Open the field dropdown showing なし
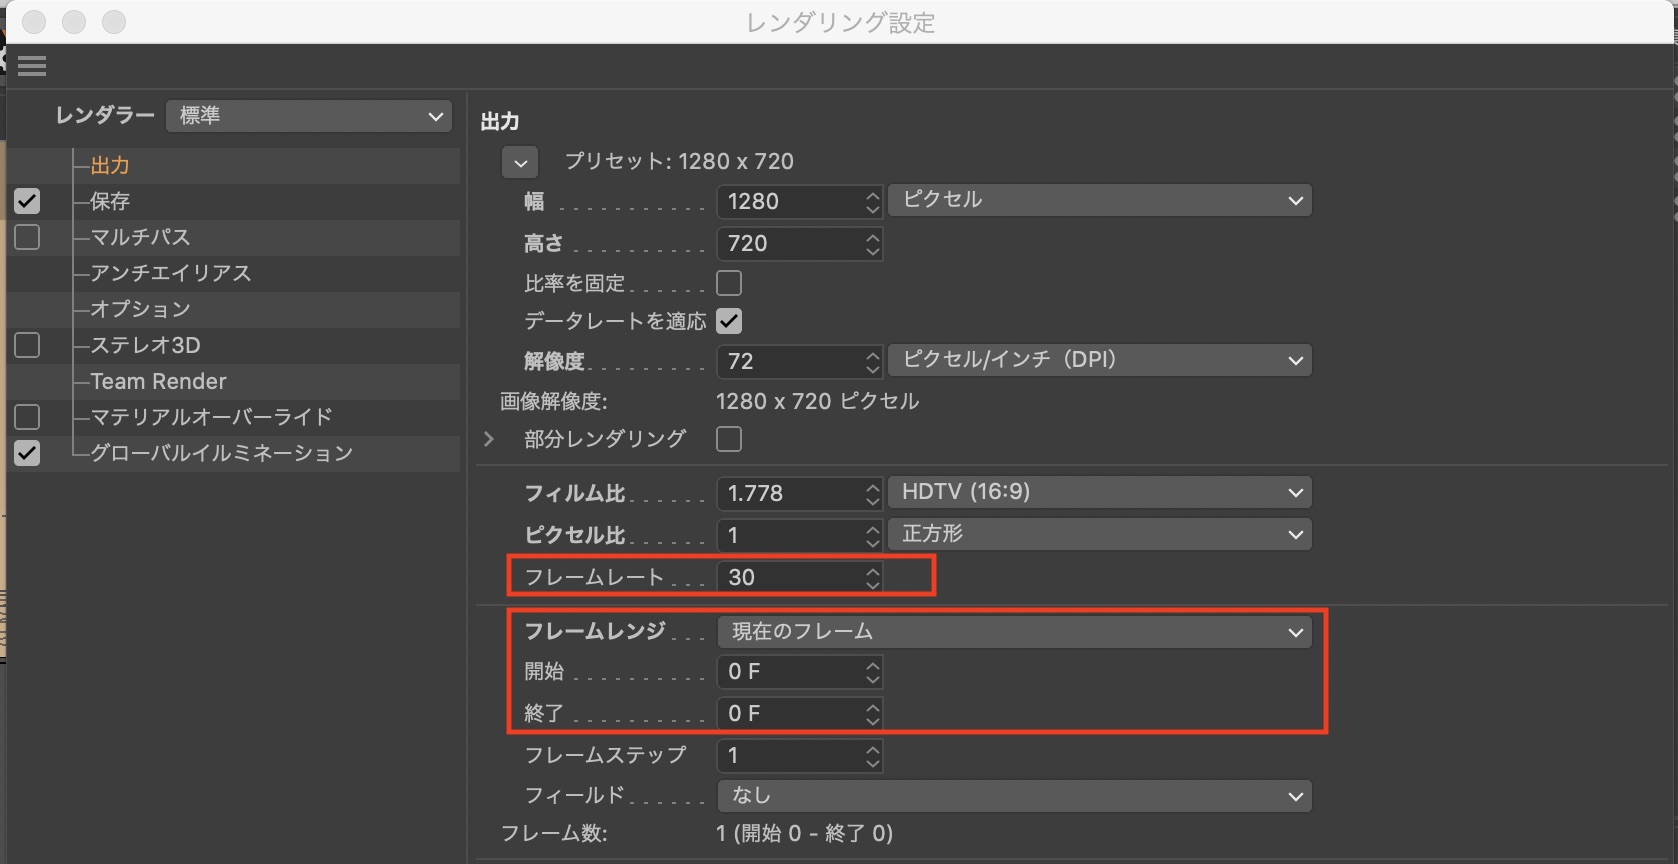The image size is (1678, 864). tap(1014, 796)
